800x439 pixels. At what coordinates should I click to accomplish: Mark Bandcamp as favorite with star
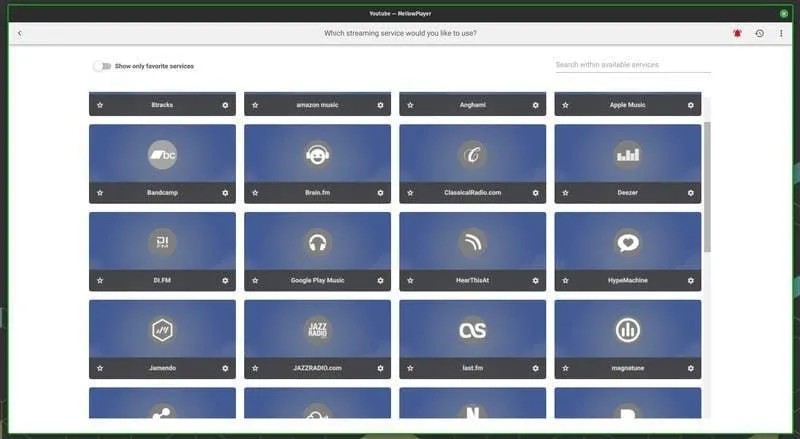point(100,193)
